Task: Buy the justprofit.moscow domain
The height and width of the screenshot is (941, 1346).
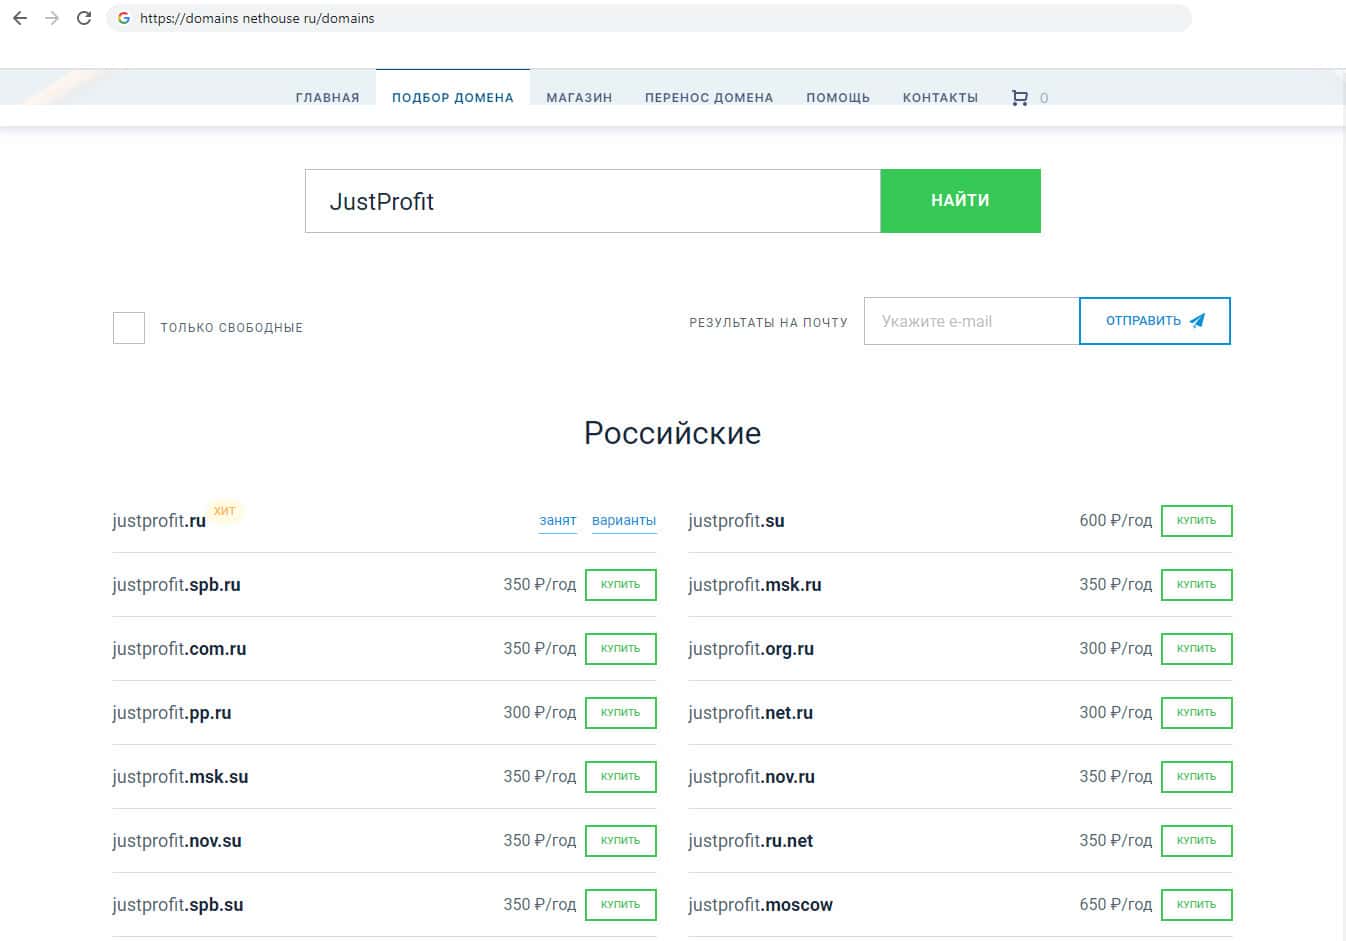Action: point(1196,905)
